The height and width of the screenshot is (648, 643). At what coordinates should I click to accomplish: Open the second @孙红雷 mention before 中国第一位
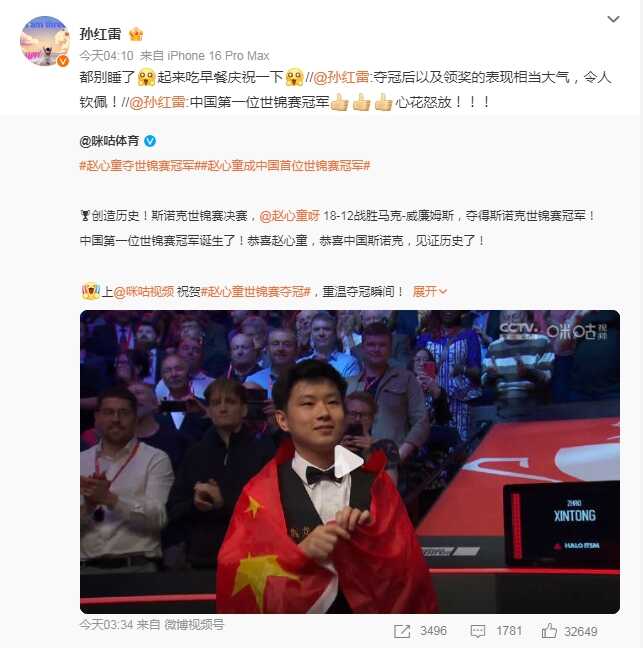pos(157,102)
